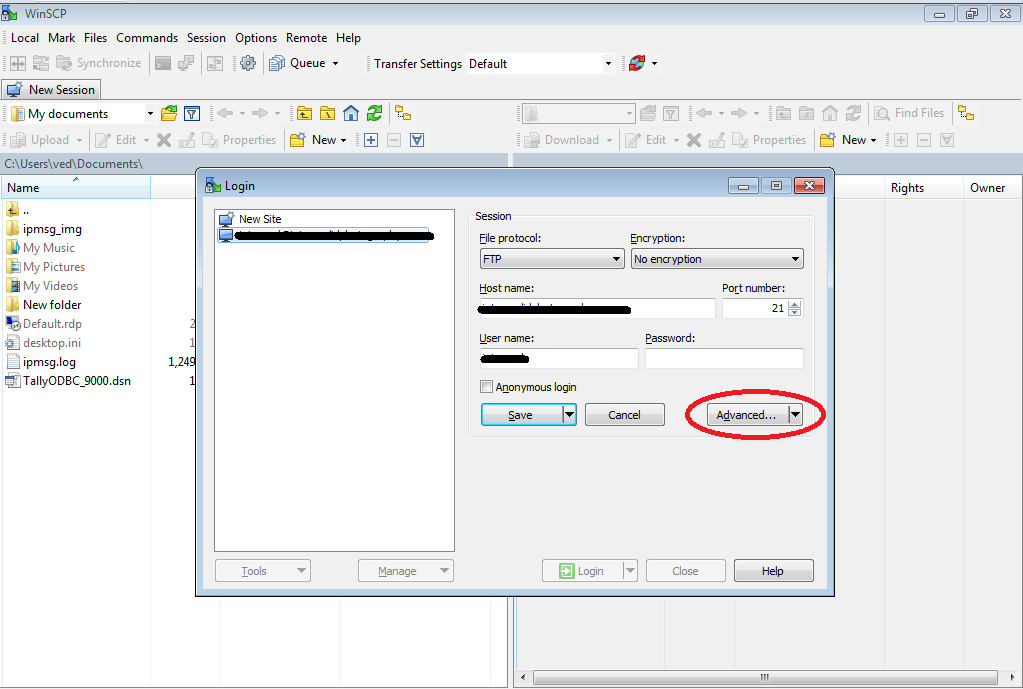Increase the Port number with up spinner

tap(794, 304)
